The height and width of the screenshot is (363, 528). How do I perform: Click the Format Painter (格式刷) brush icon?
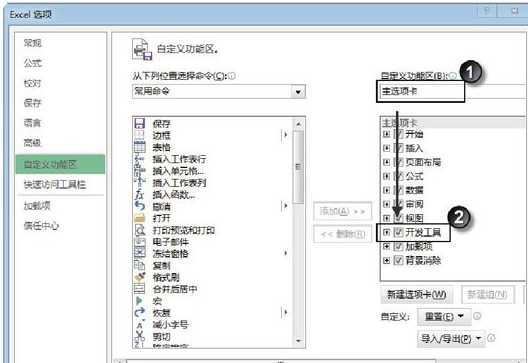pos(139,277)
